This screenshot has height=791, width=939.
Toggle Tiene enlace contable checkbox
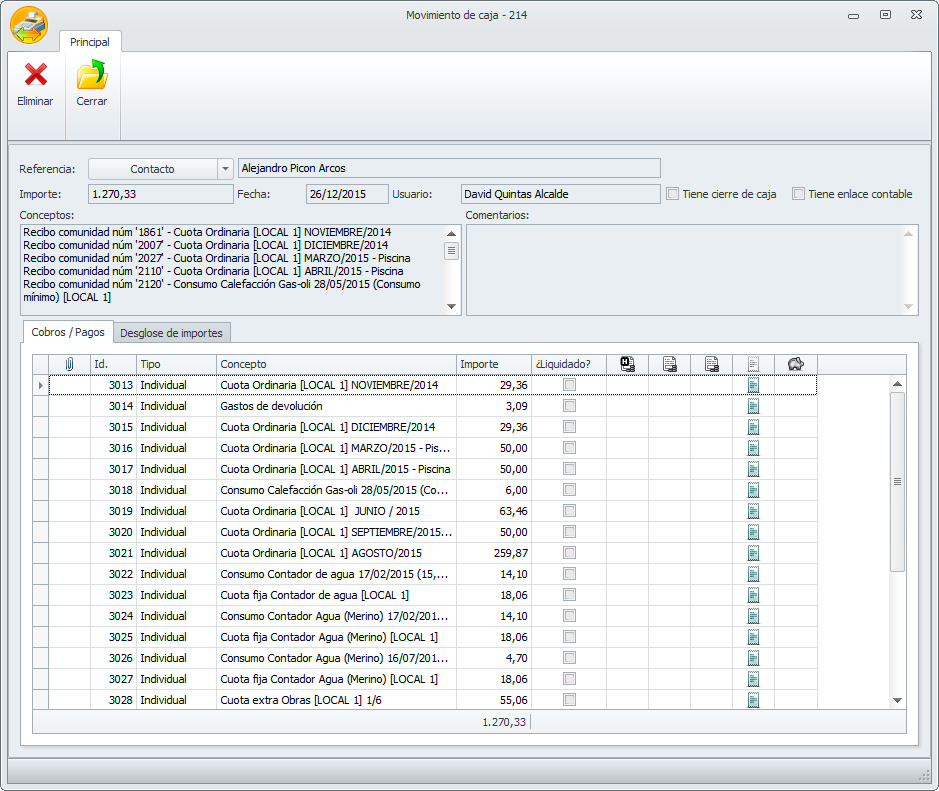click(798, 194)
